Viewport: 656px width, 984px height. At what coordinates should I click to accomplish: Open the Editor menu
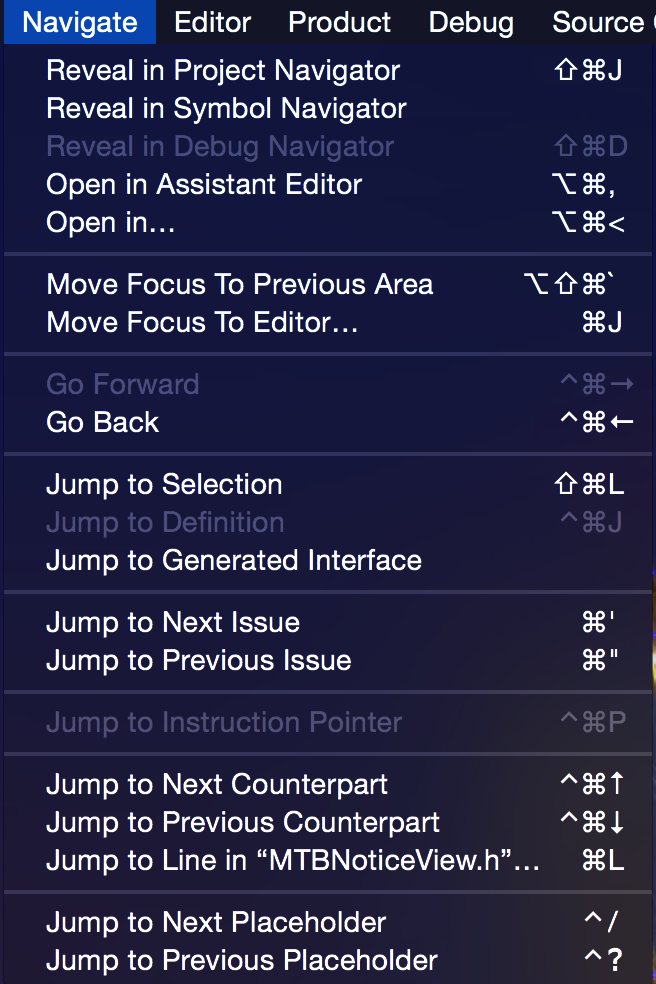pos(212,22)
